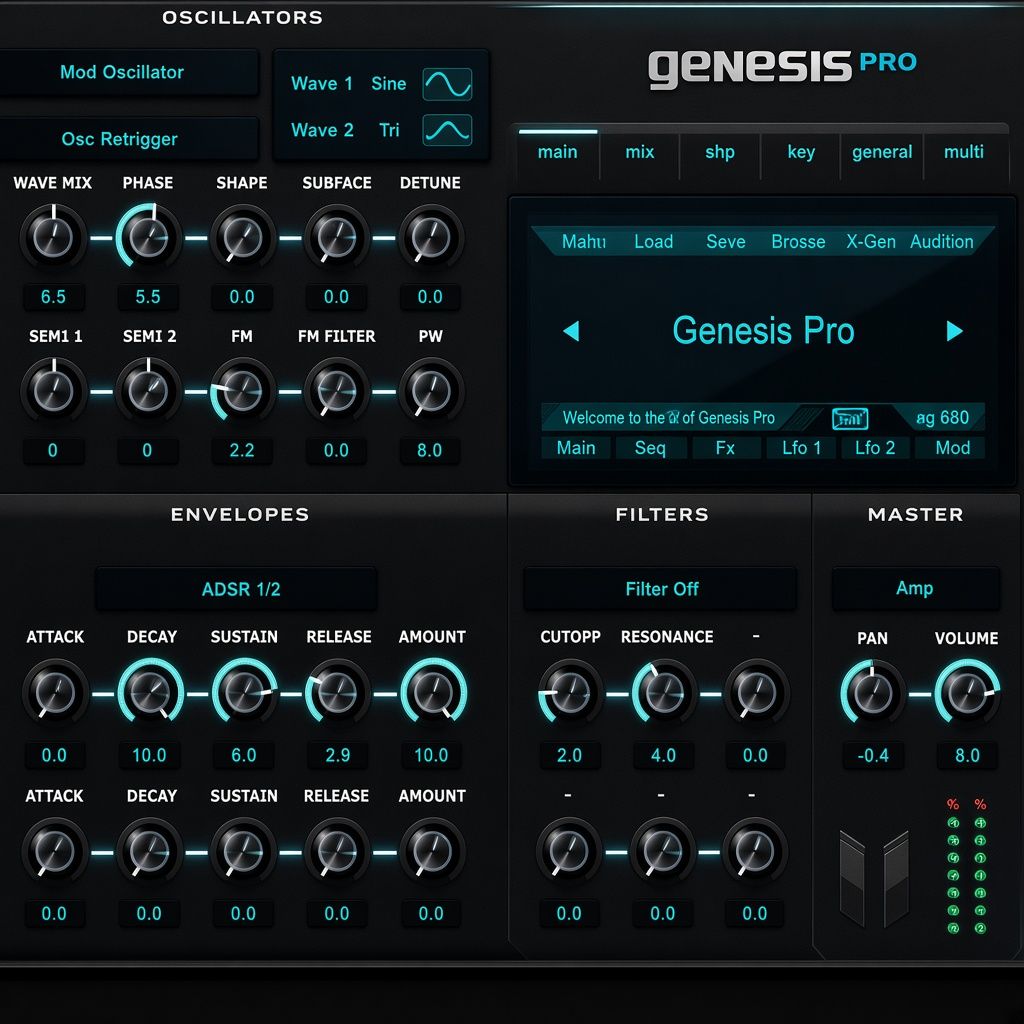
Task: Open the Lfo 1 page in display
Action: click(801, 448)
